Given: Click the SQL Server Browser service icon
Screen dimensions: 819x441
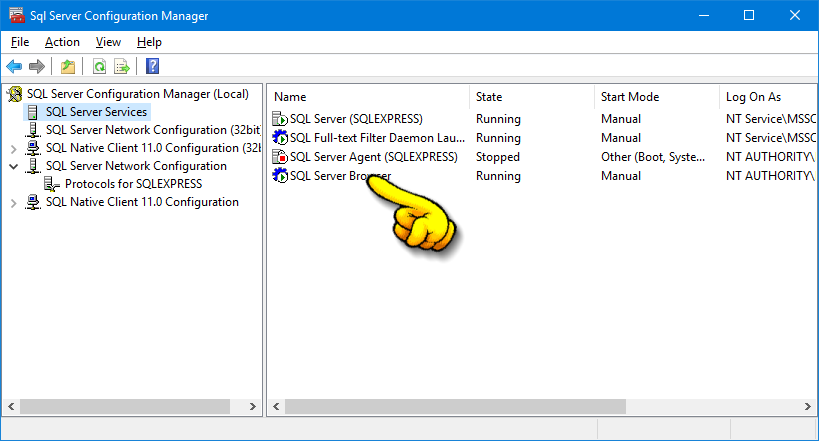Looking at the screenshot, I should pos(280,176).
